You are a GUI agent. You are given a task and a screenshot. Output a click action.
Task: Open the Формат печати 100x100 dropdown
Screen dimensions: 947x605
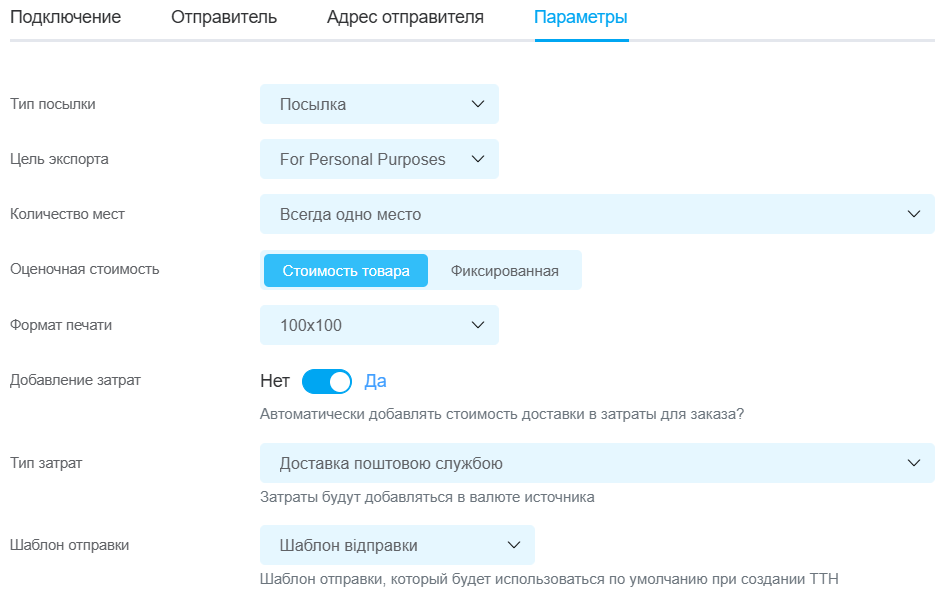tap(379, 325)
